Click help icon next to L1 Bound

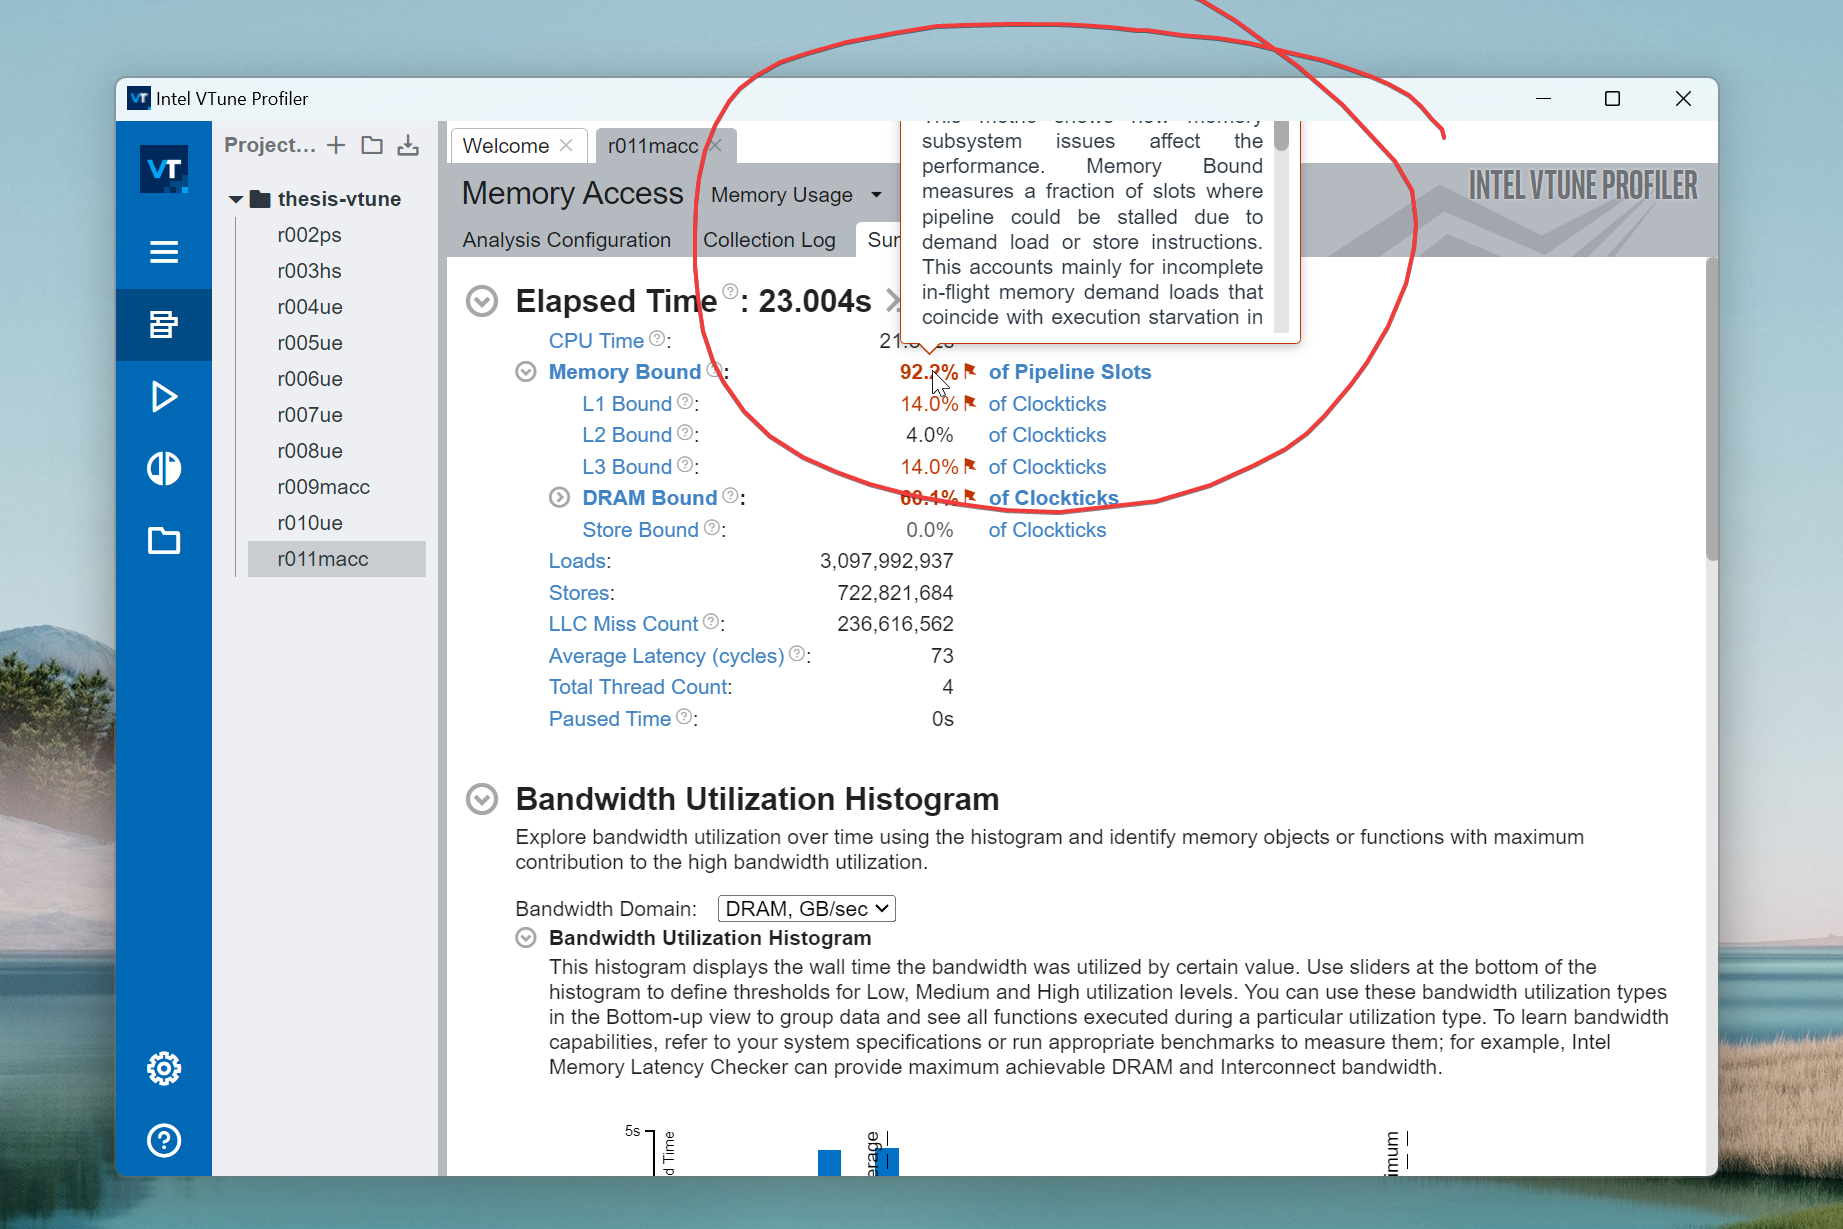[685, 402]
